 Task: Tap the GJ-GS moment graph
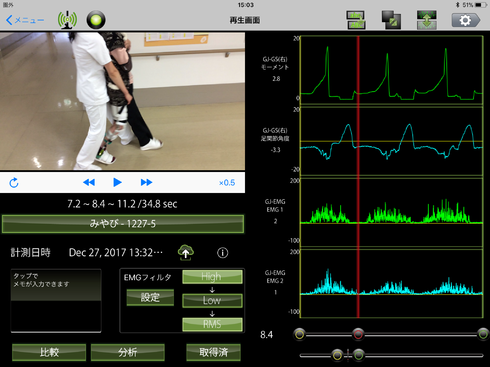click(x=392, y=70)
